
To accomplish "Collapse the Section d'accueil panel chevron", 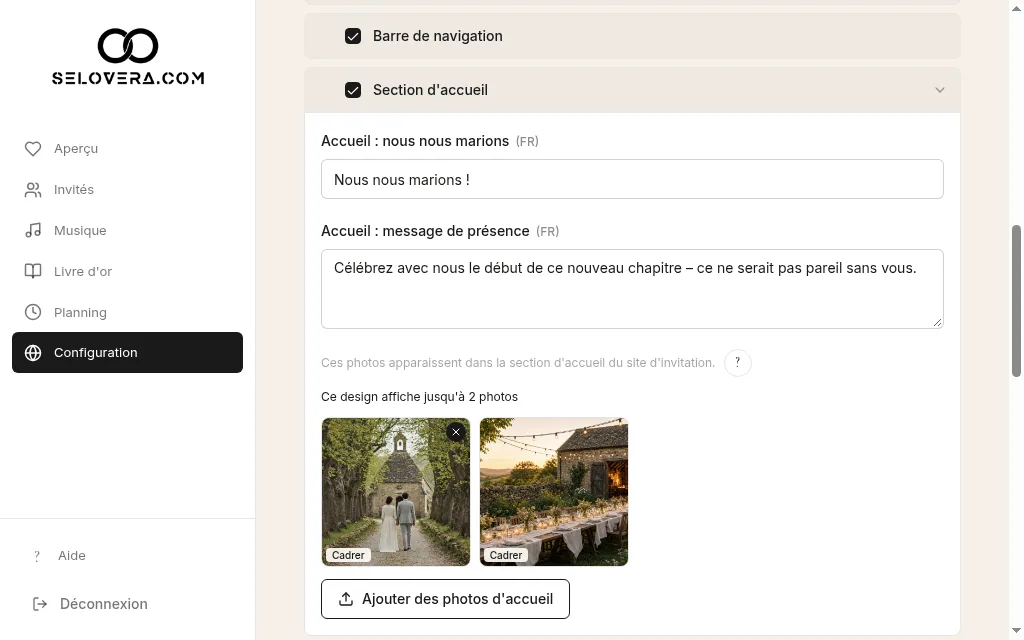I will tap(939, 90).
